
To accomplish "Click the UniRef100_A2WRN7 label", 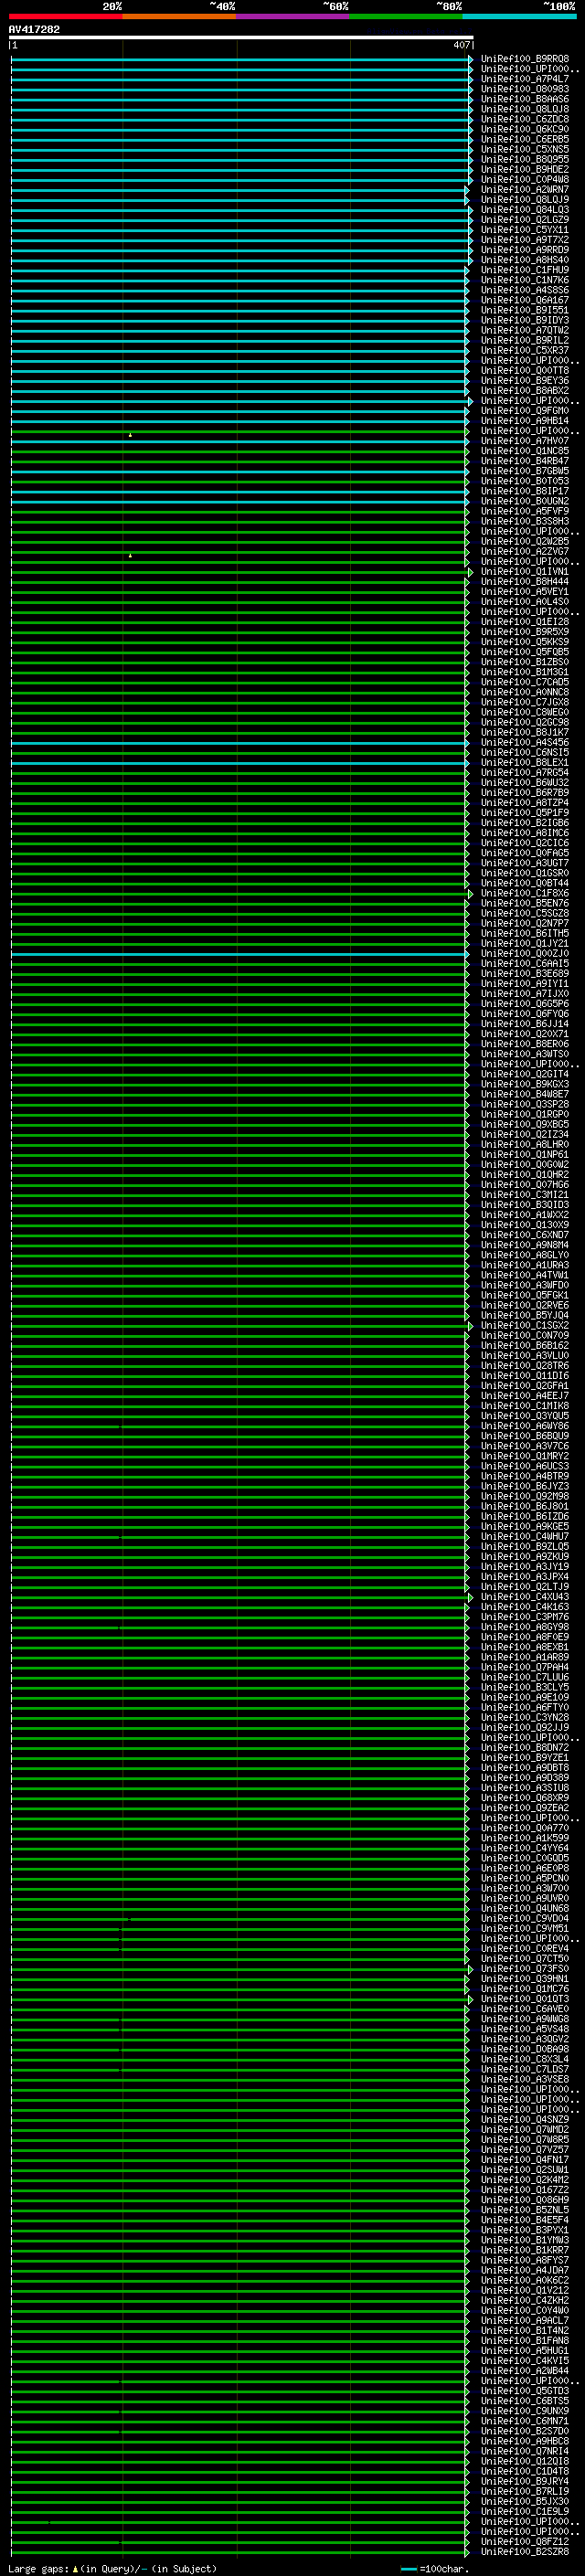I will pyautogui.click(x=525, y=189).
